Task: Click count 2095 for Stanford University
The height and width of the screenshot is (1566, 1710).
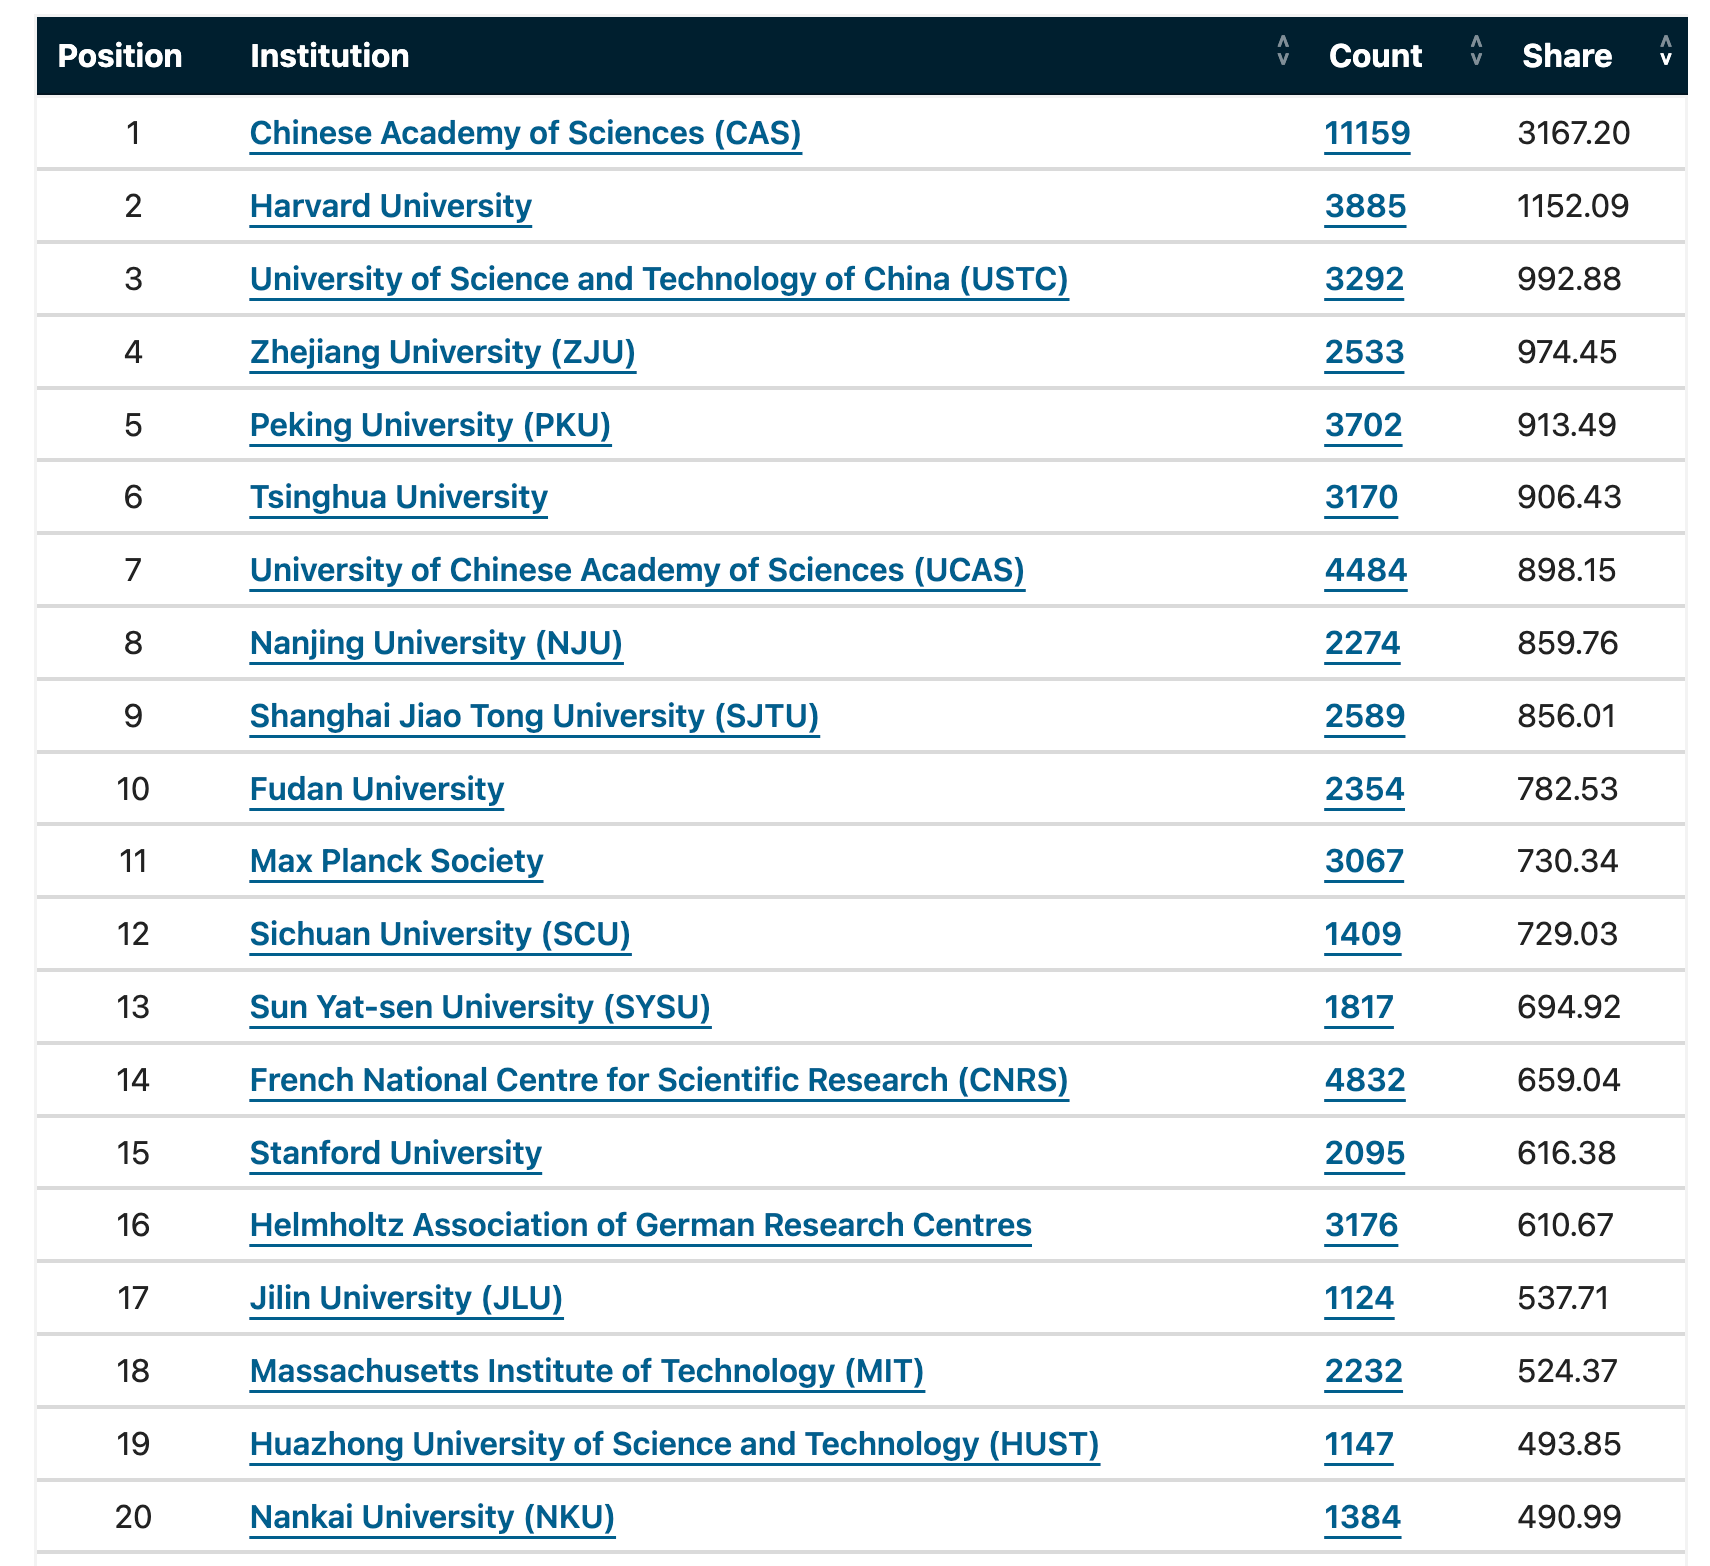Action: [x=1365, y=1153]
